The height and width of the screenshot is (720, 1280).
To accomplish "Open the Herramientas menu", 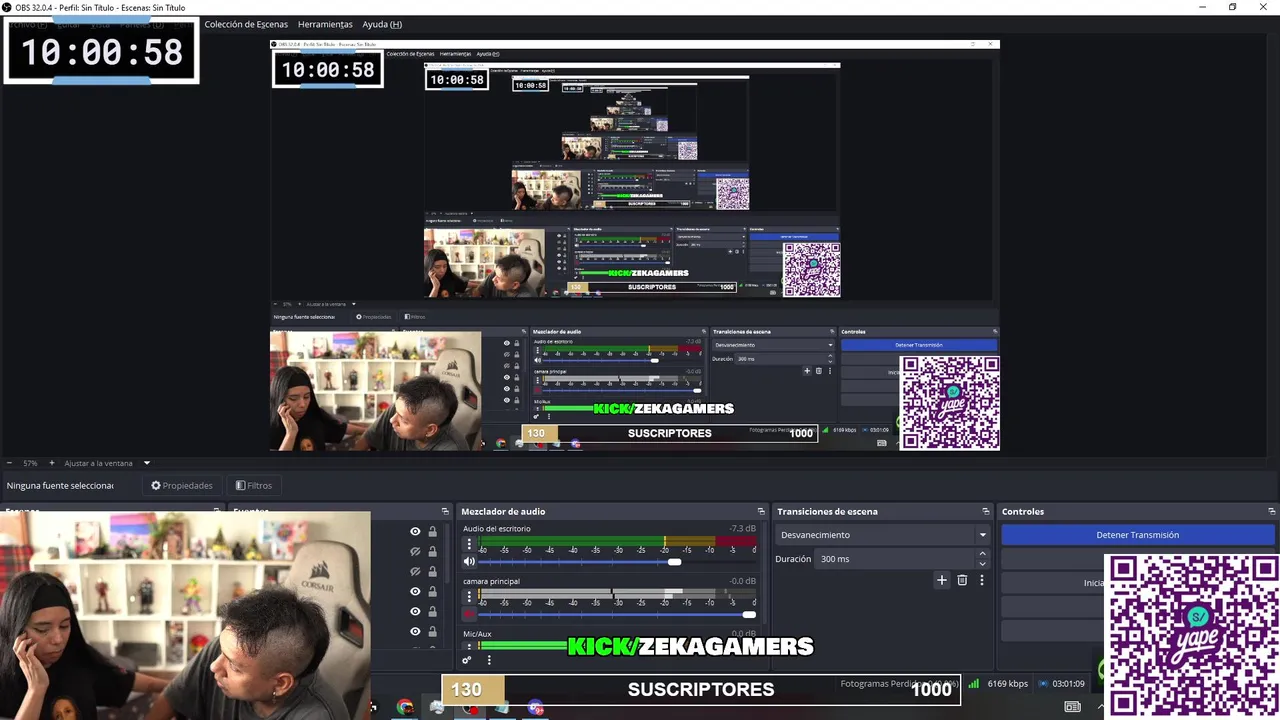I will click(325, 24).
